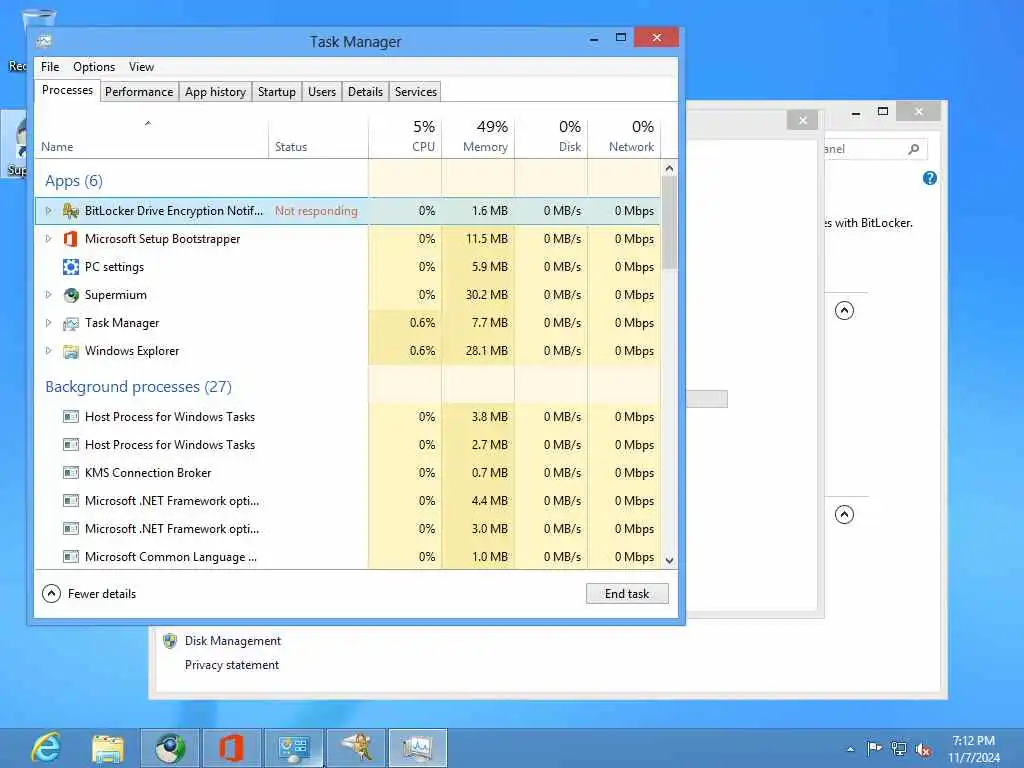1024x768 pixels.
Task: Click the 'Not responding' status text
Action: click(316, 211)
